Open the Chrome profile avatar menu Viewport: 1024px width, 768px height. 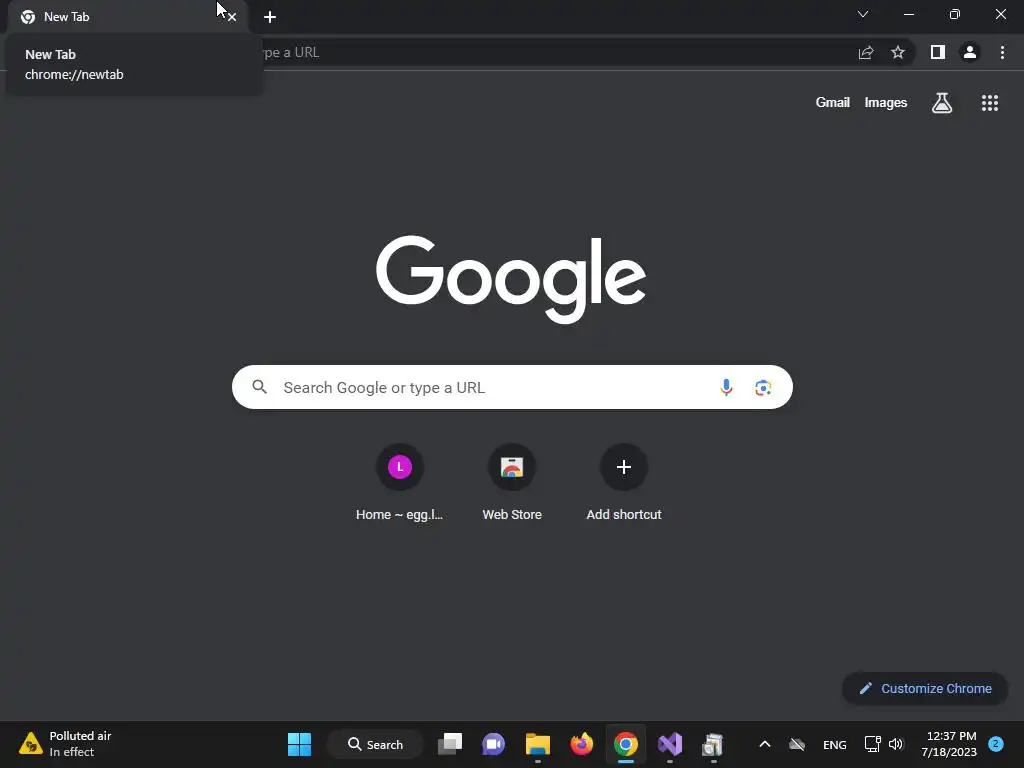(970, 52)
